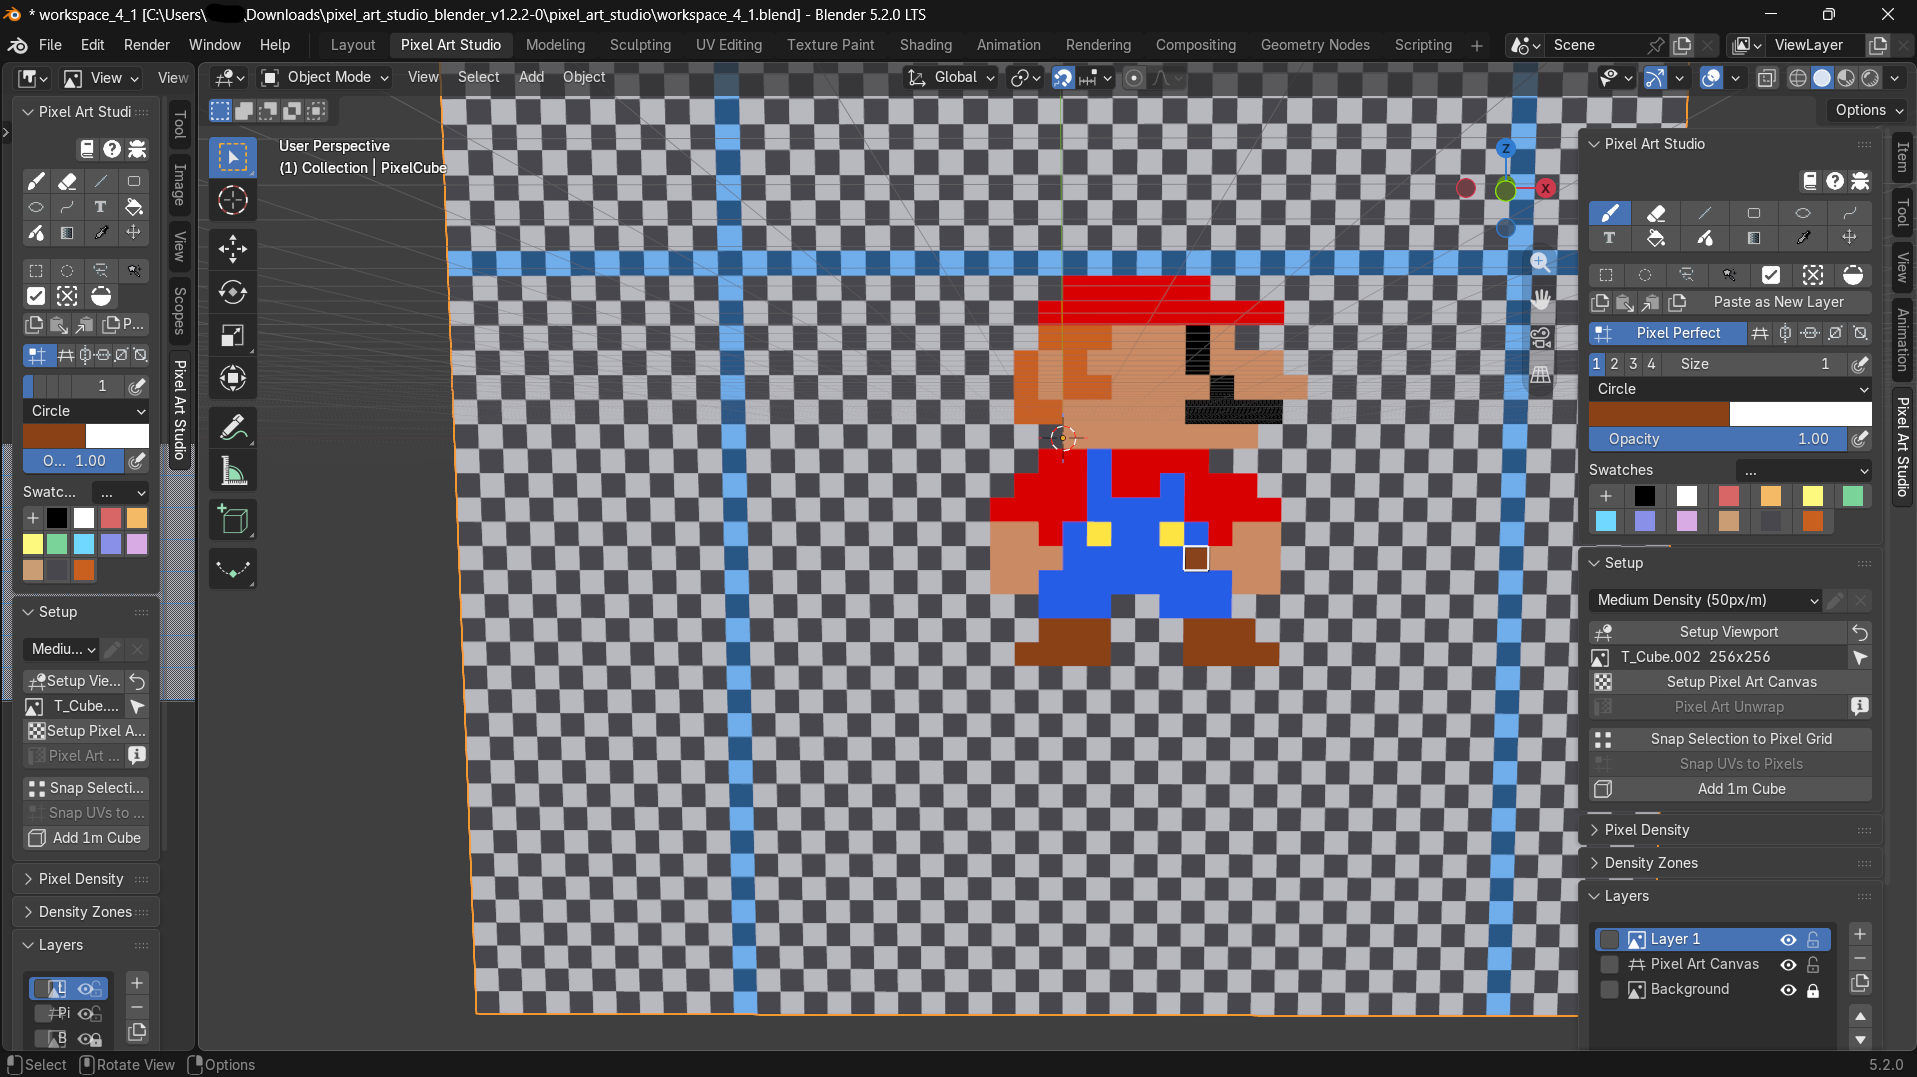Click the Add 1m Cube button in the 3D viewport sidebar
1917x1077 pixels.
coord(1730,789)
